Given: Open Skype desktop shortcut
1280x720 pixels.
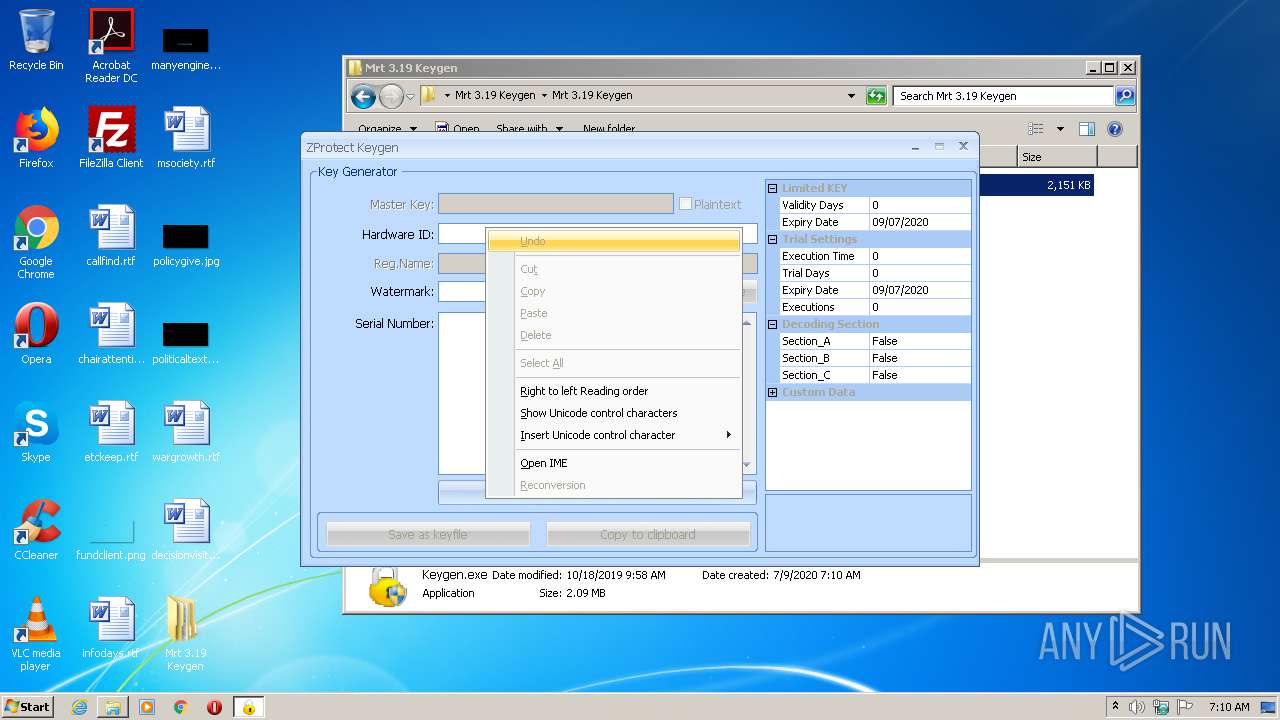Looking at the screenshot, I should click(x=36, y=432).
